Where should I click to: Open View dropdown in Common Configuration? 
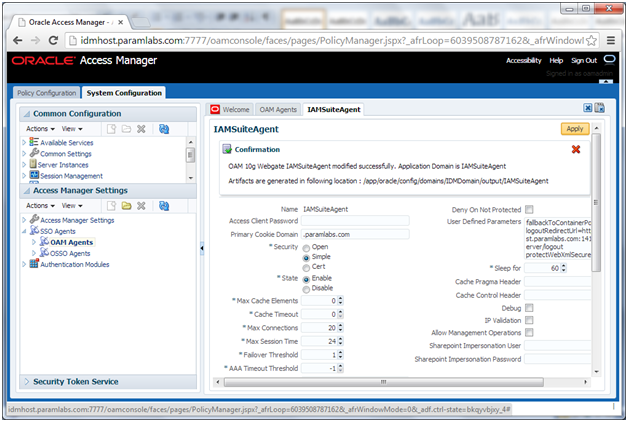click(x=72, y=129)
